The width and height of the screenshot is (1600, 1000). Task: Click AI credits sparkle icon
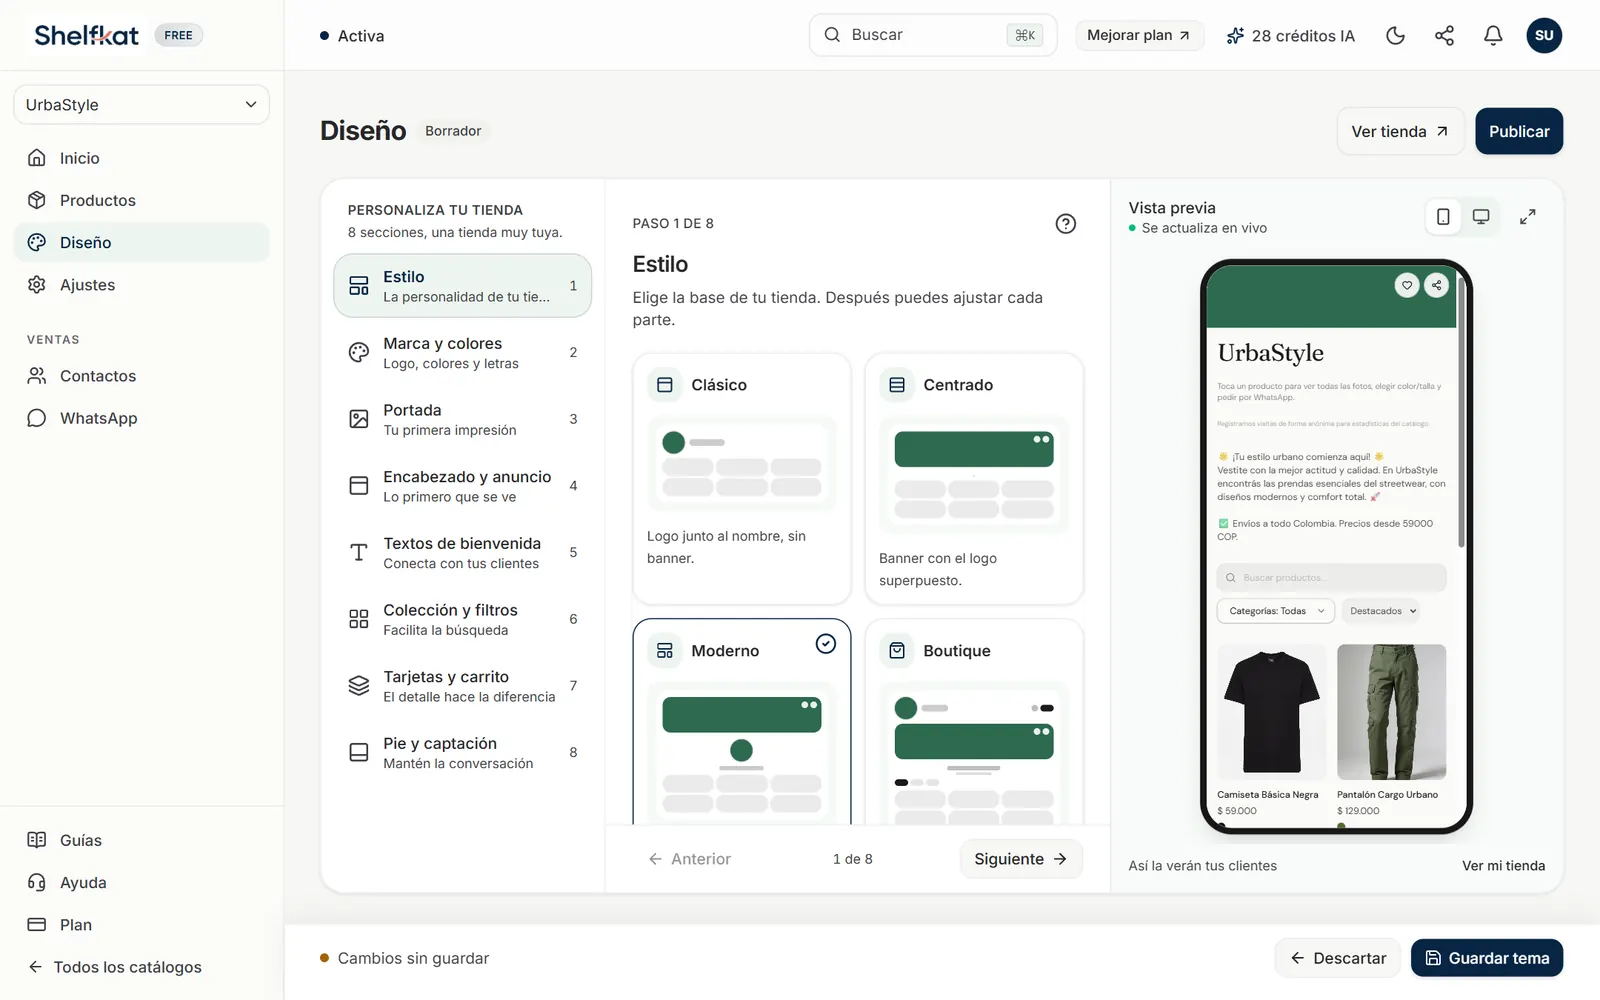pyautogui.click(x=1235, y=36)
